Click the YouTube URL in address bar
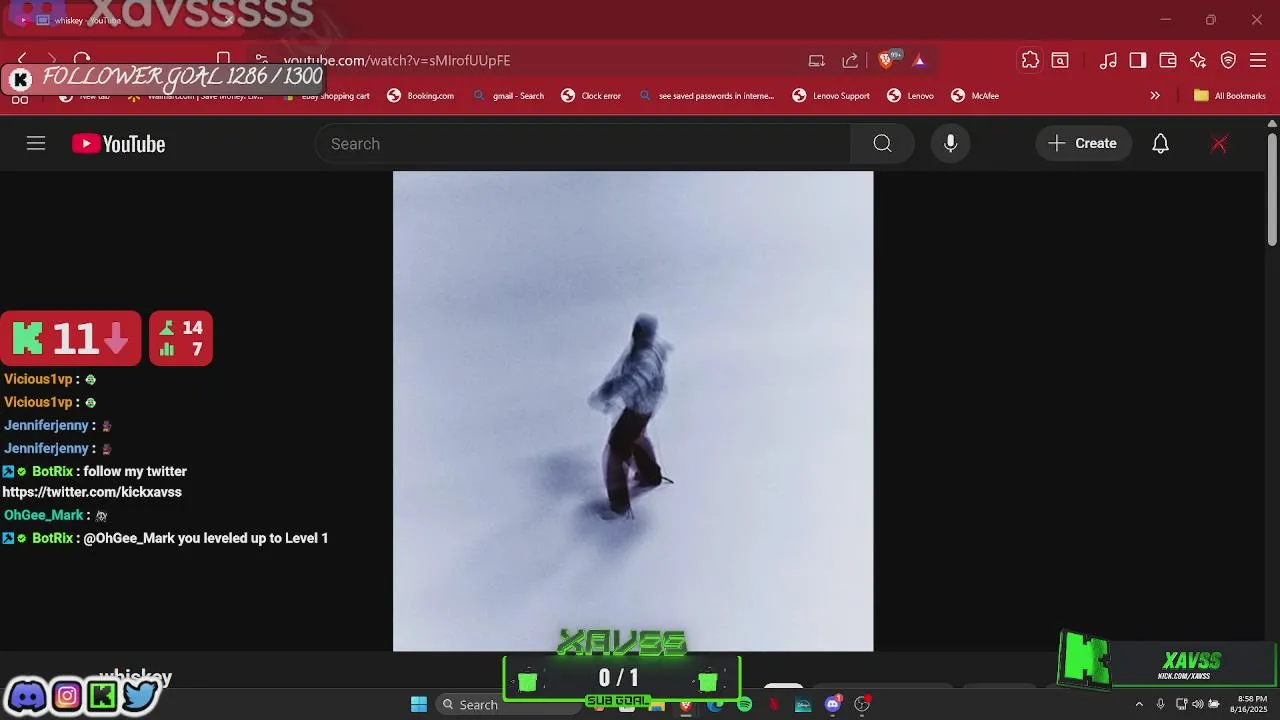1280x720 pixels. coord(397,60)
